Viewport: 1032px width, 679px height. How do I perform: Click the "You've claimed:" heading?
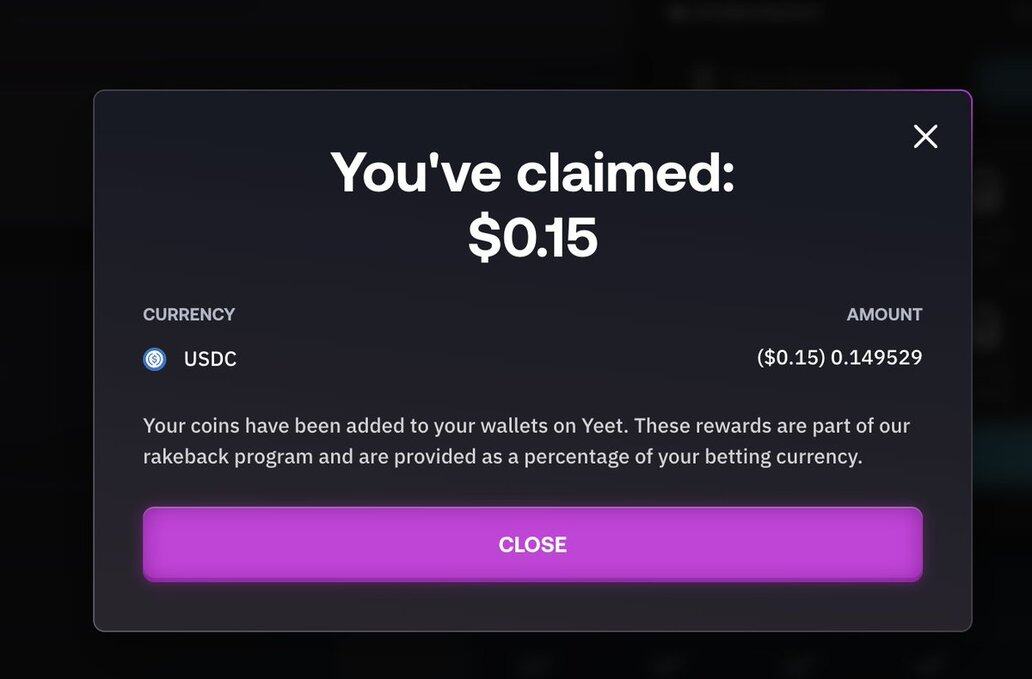(x=532, y=172)
